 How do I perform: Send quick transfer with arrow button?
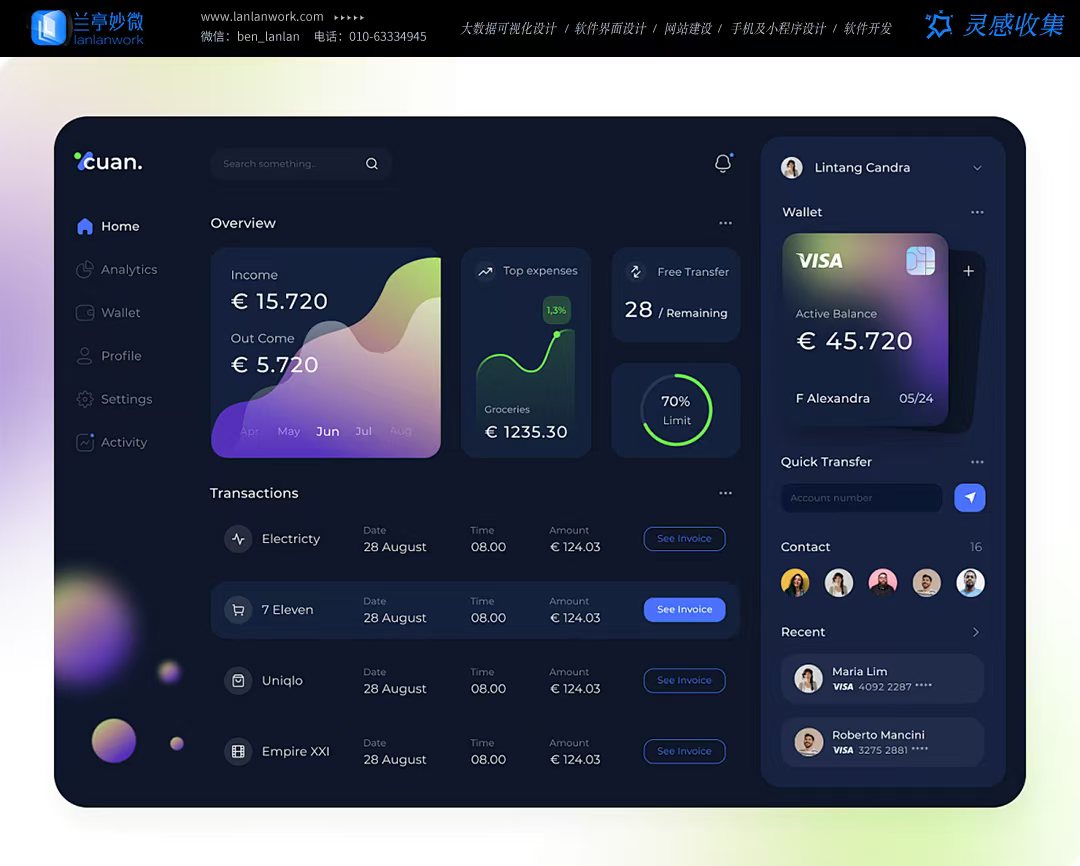(969, 498)
